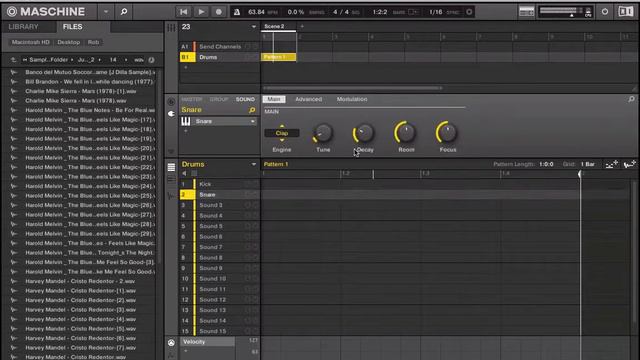Open the mixer view icon in the header

point(527,12)
